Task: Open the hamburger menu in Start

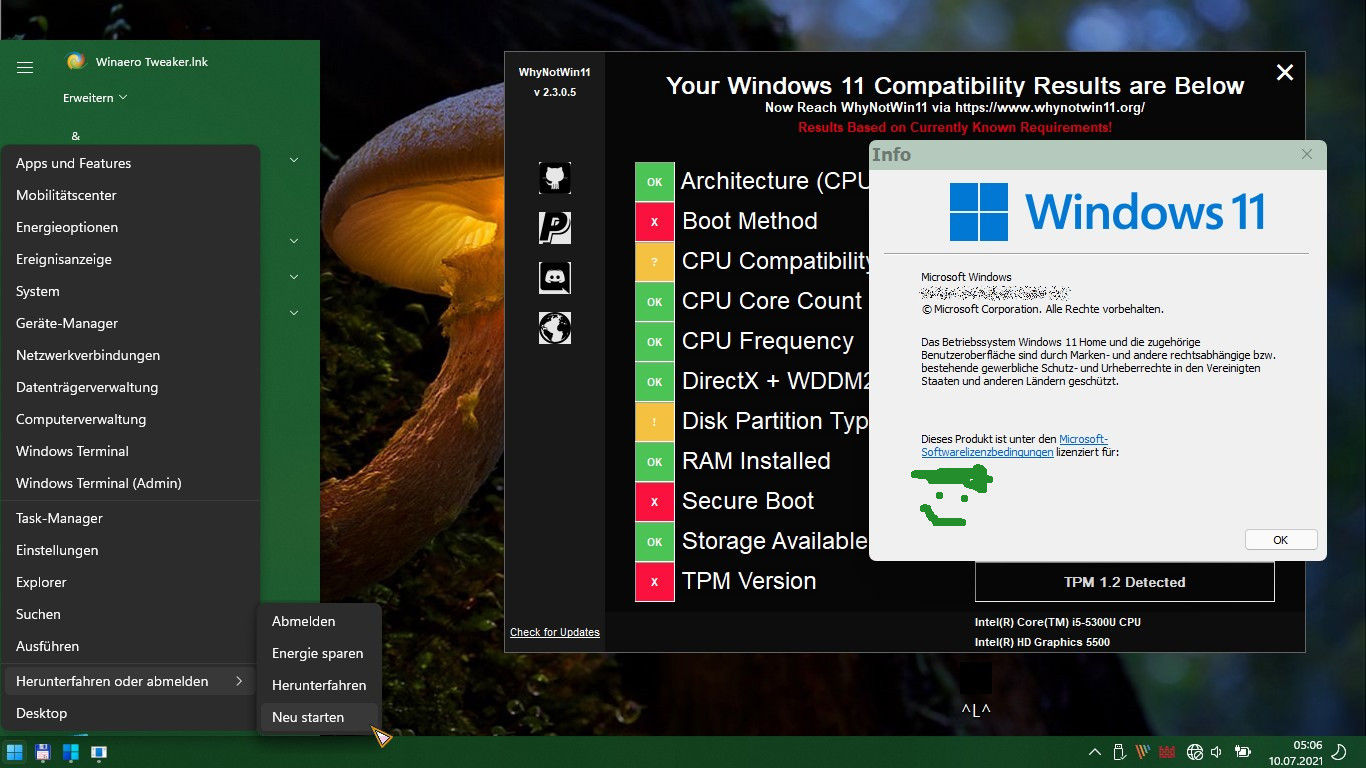Action: (25, 68)
